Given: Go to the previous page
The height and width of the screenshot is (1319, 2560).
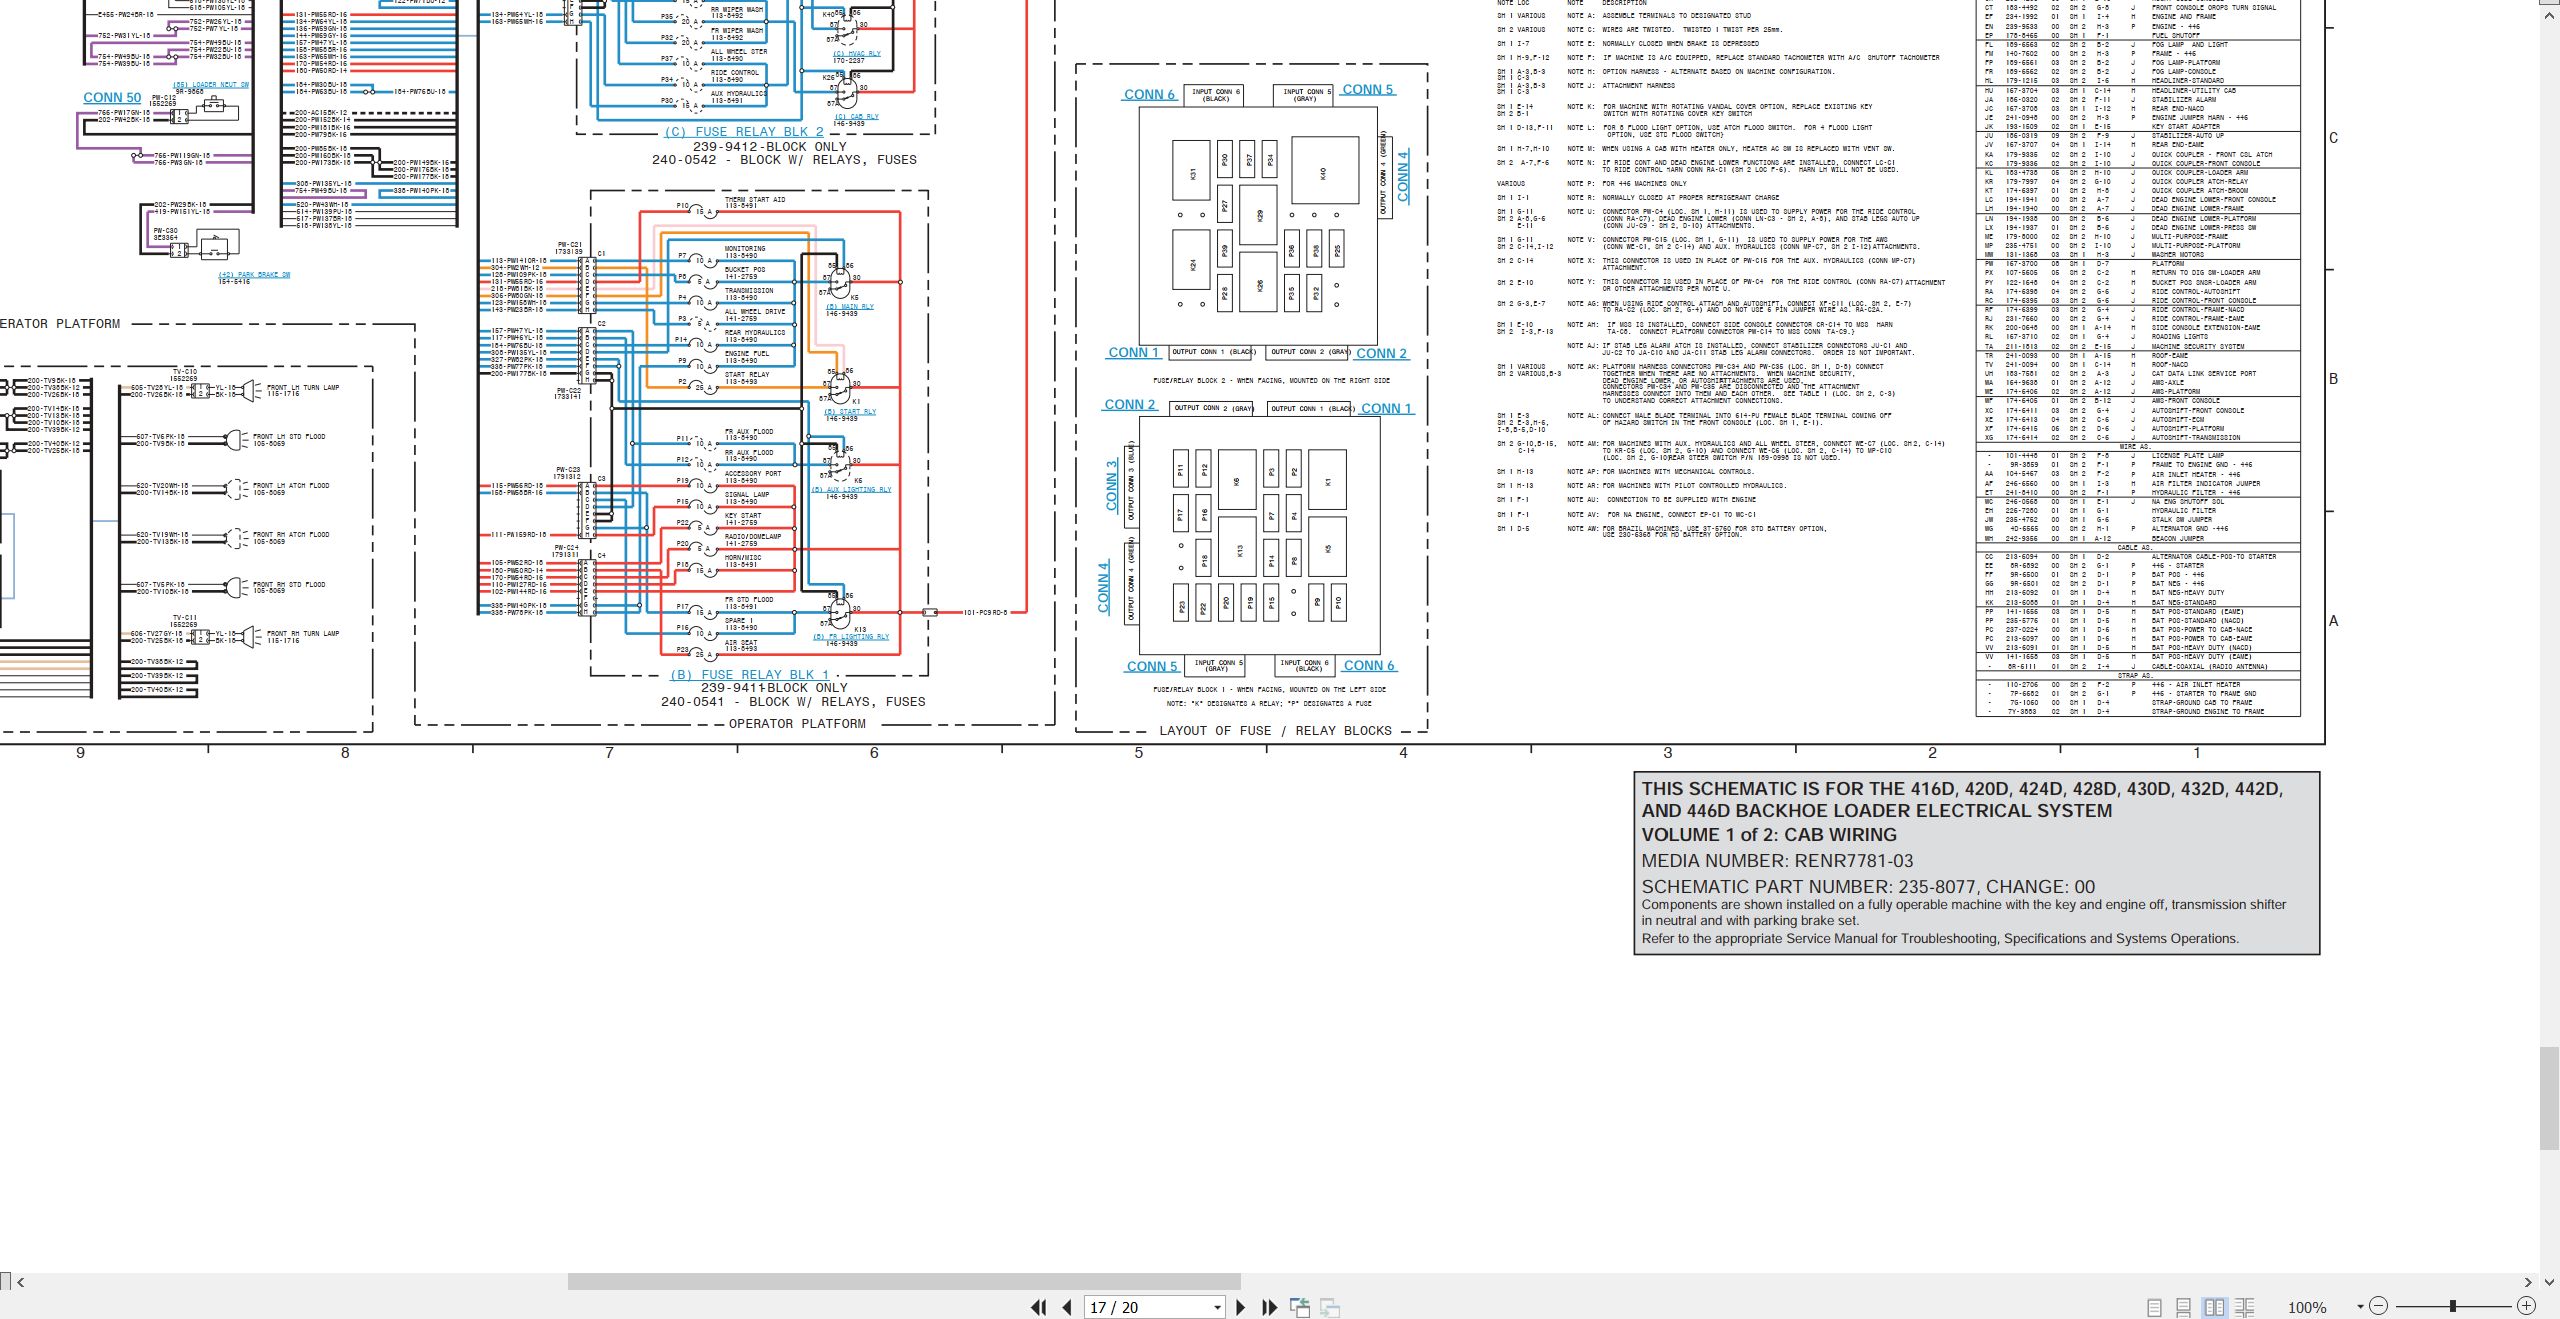Looking at the screenshot, I should coord(1067,1307).
